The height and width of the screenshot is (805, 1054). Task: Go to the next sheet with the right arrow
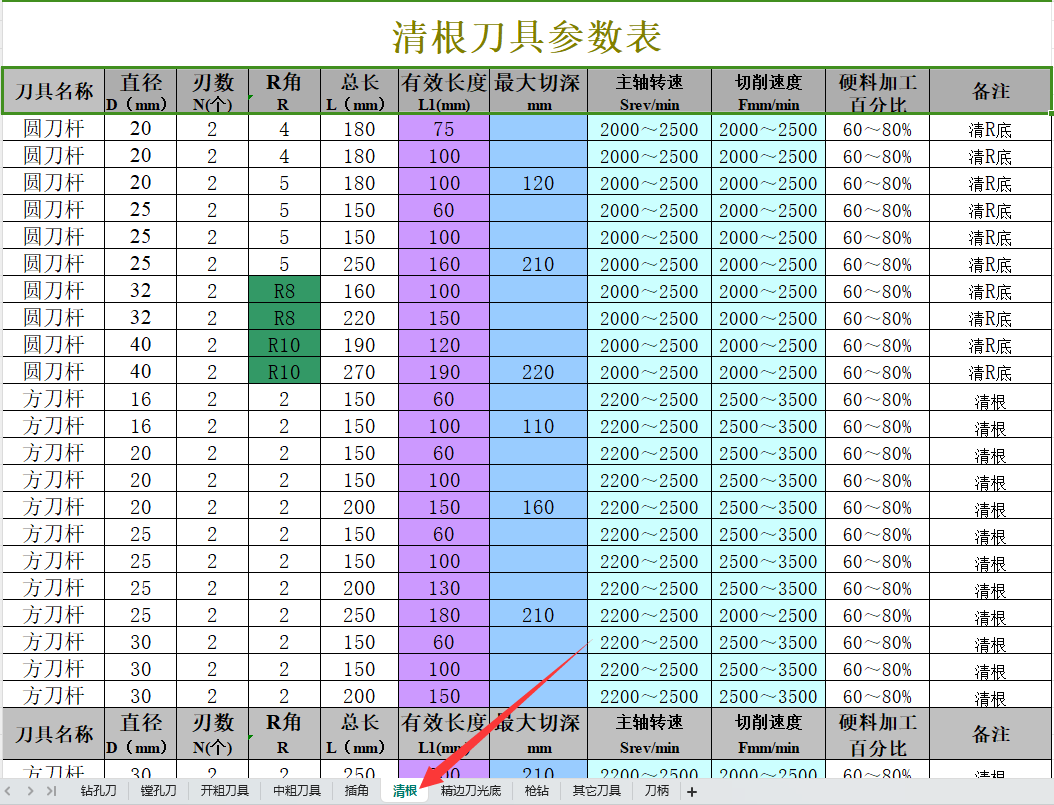[x=30, y=791]
